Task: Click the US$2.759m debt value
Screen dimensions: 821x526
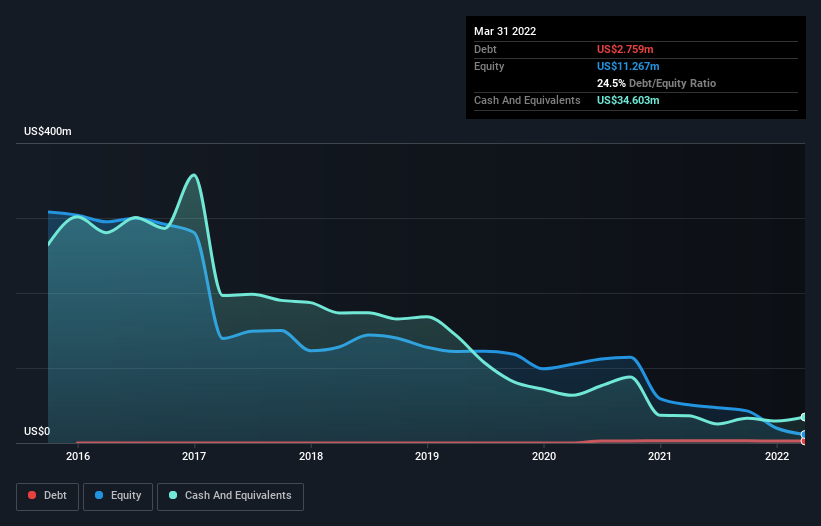Action: click(x=625, y=49)
